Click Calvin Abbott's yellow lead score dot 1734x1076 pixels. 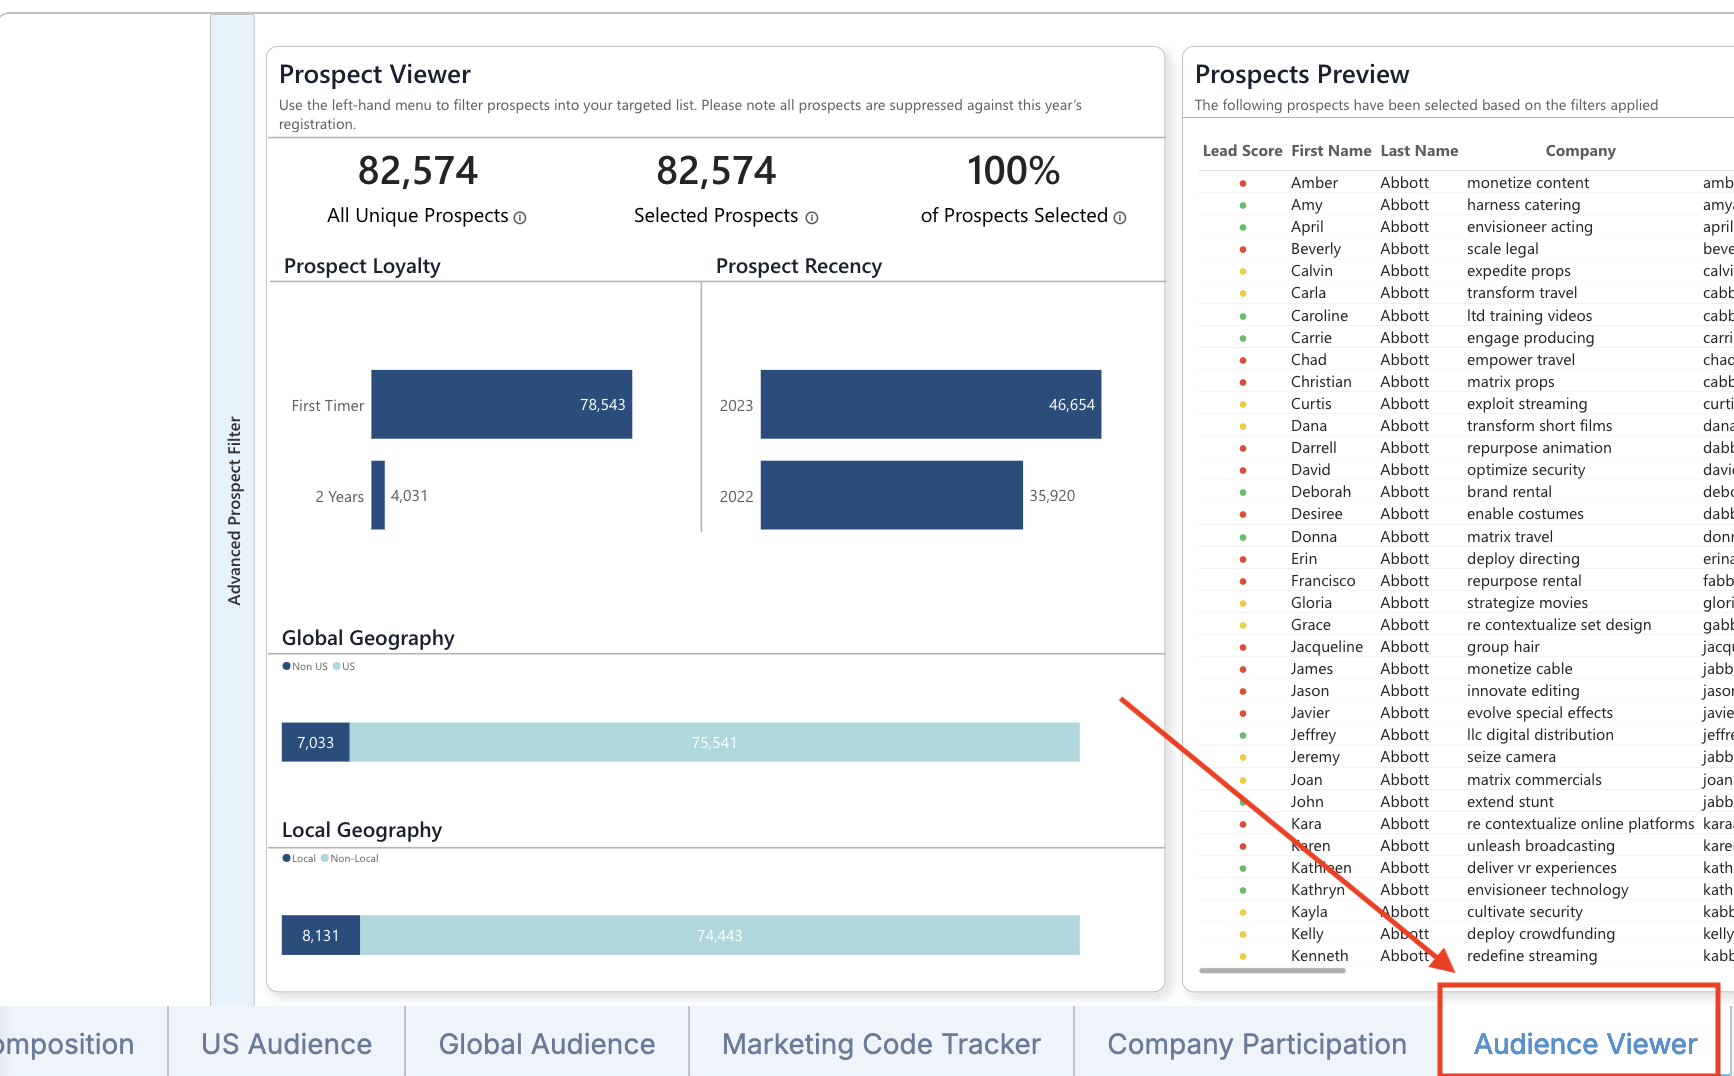click(1243, 271)
